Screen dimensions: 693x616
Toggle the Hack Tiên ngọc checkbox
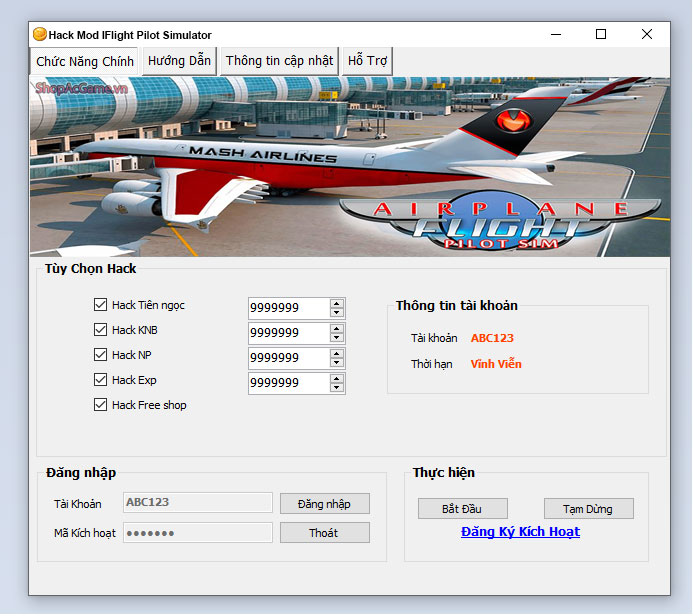(x=100, y=304)
